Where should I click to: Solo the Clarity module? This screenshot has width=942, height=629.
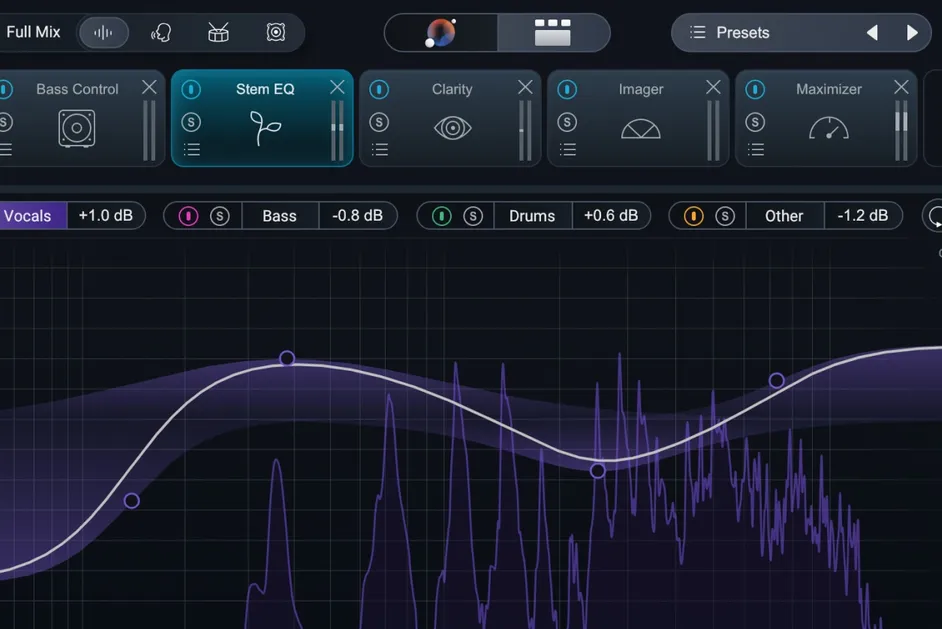click(x=379, y=123)
